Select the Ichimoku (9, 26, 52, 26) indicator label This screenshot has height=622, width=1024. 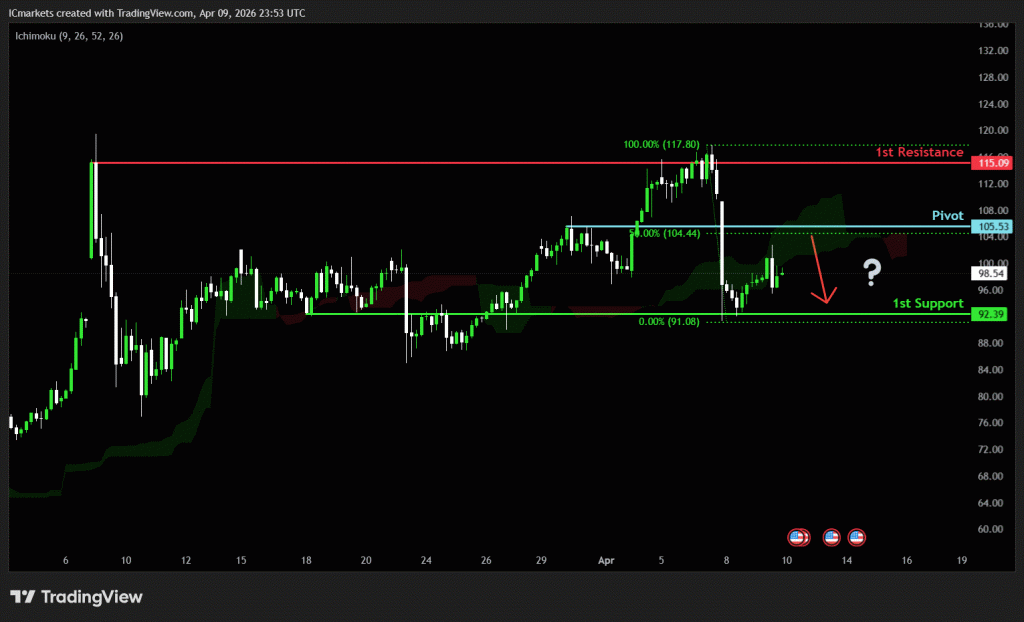coord(68,35)
